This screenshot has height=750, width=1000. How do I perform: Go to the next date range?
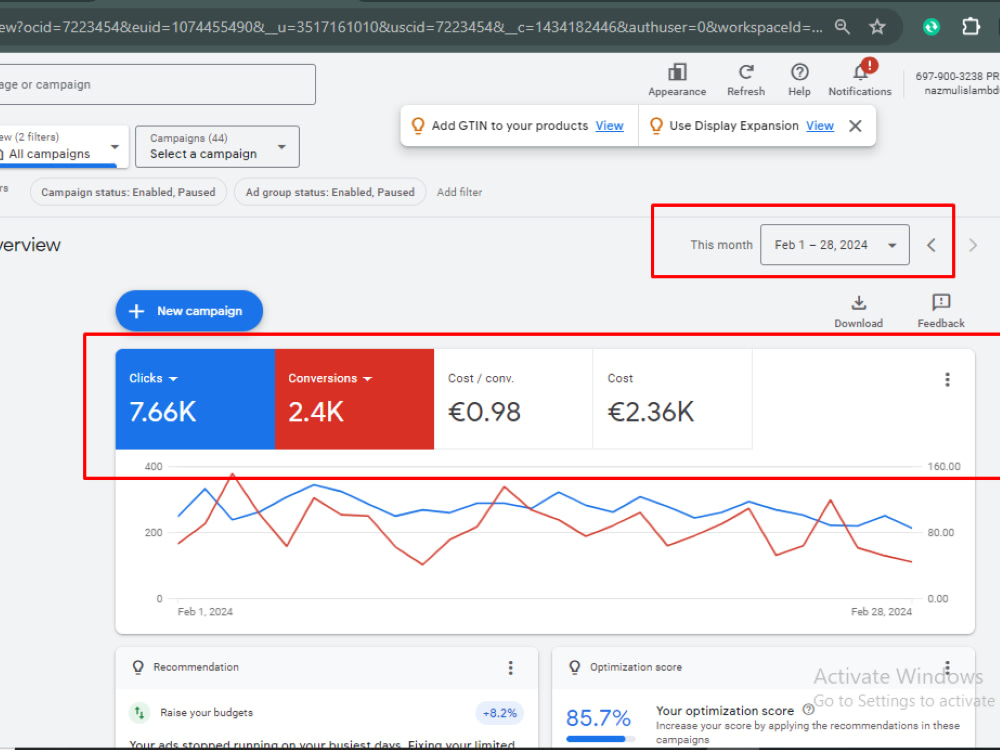(973, 245)
